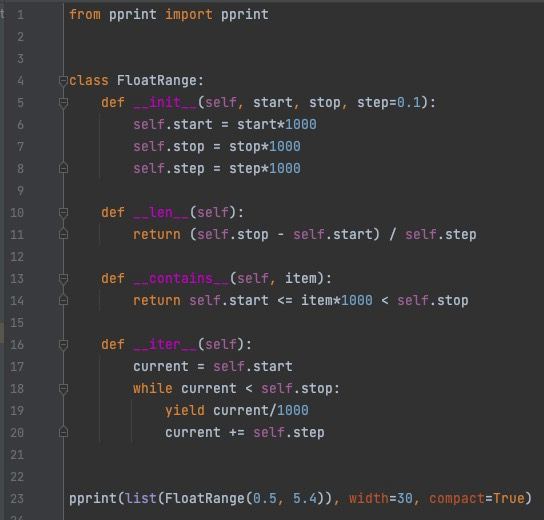Click 'step=0.1' default parameter value
This screenshot has height=520, width=544.
coord(389,103)
